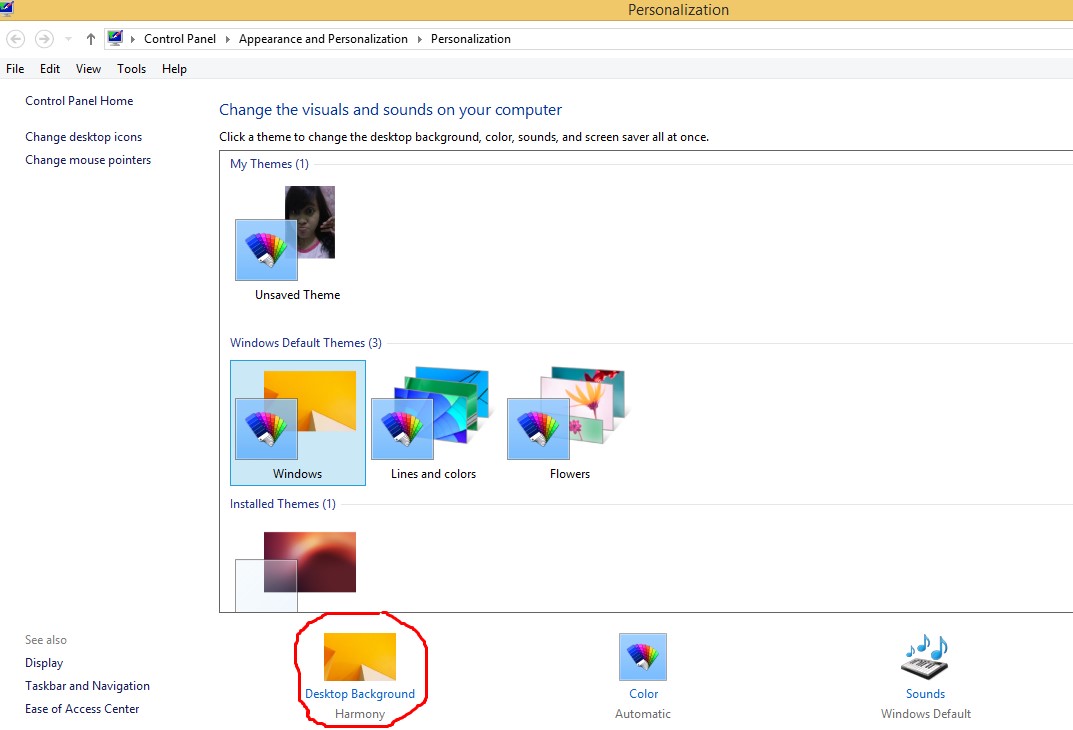
Task: Click the Installed Themes (1) header
Action: point(283,504)
